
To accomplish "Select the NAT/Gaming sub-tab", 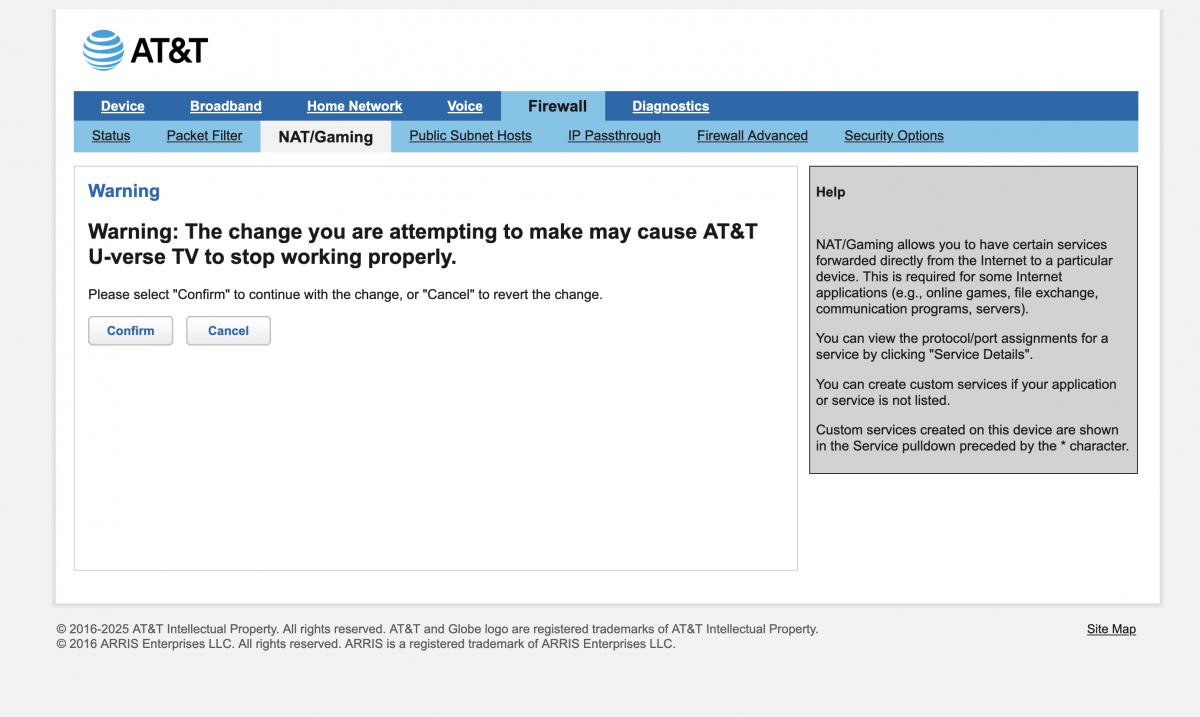I will click(326, 137).
